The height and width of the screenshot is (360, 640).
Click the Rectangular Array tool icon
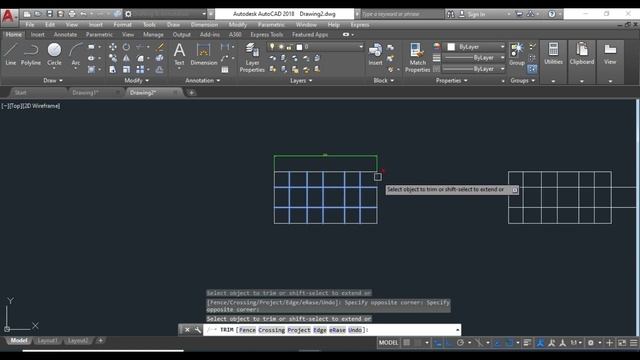[x=140, y=70]
